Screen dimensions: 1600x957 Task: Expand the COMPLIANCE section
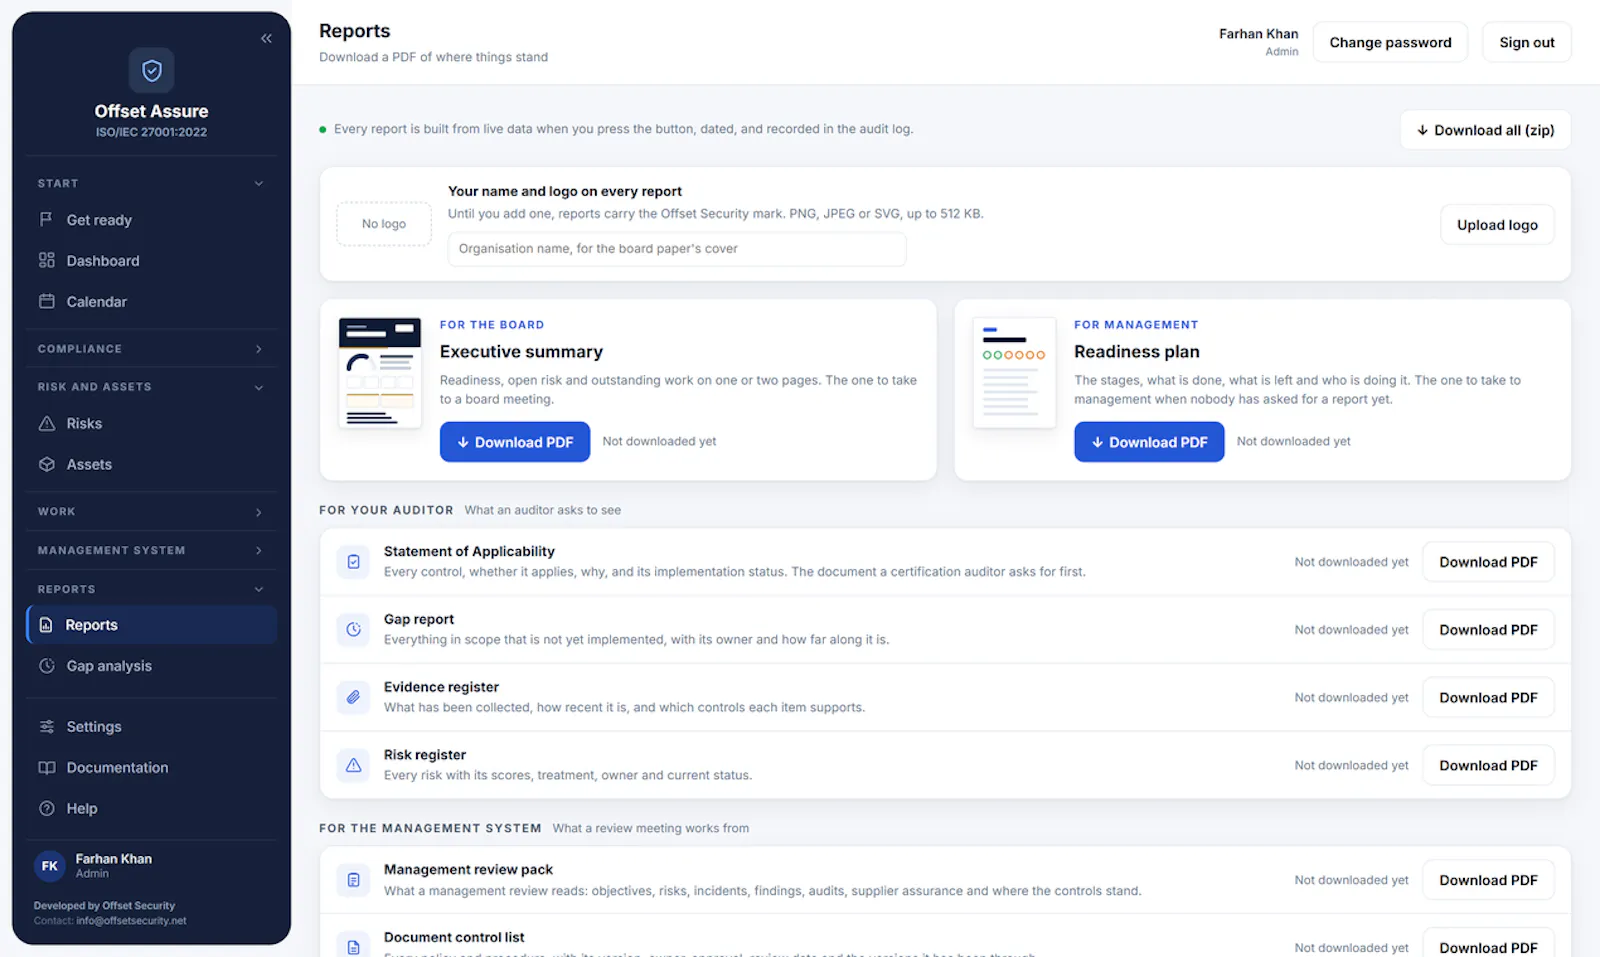(151, 349)
